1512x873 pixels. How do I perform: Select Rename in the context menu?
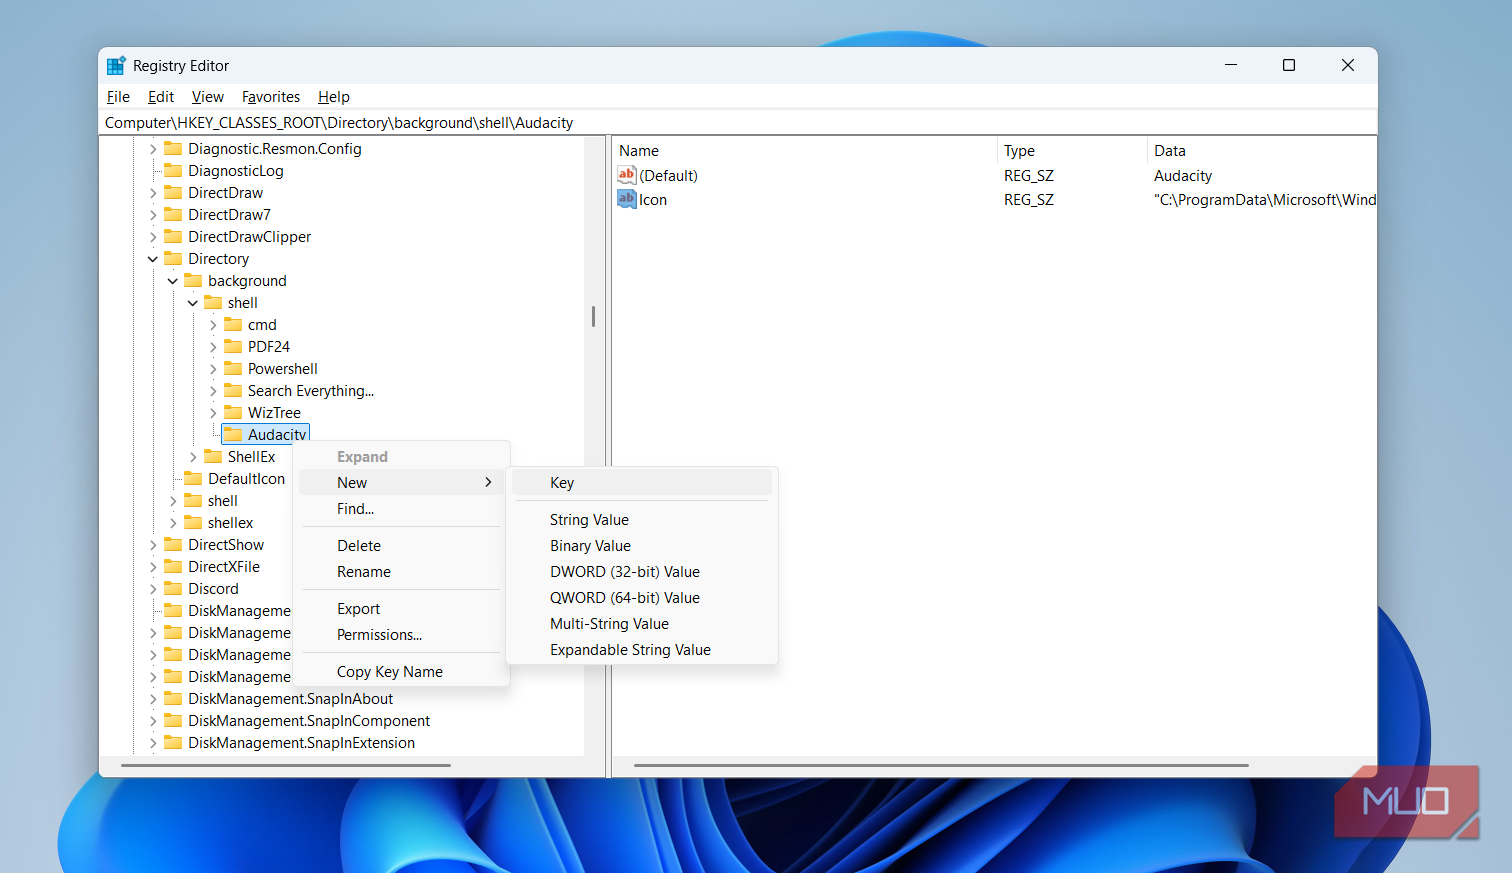point(401,572)
